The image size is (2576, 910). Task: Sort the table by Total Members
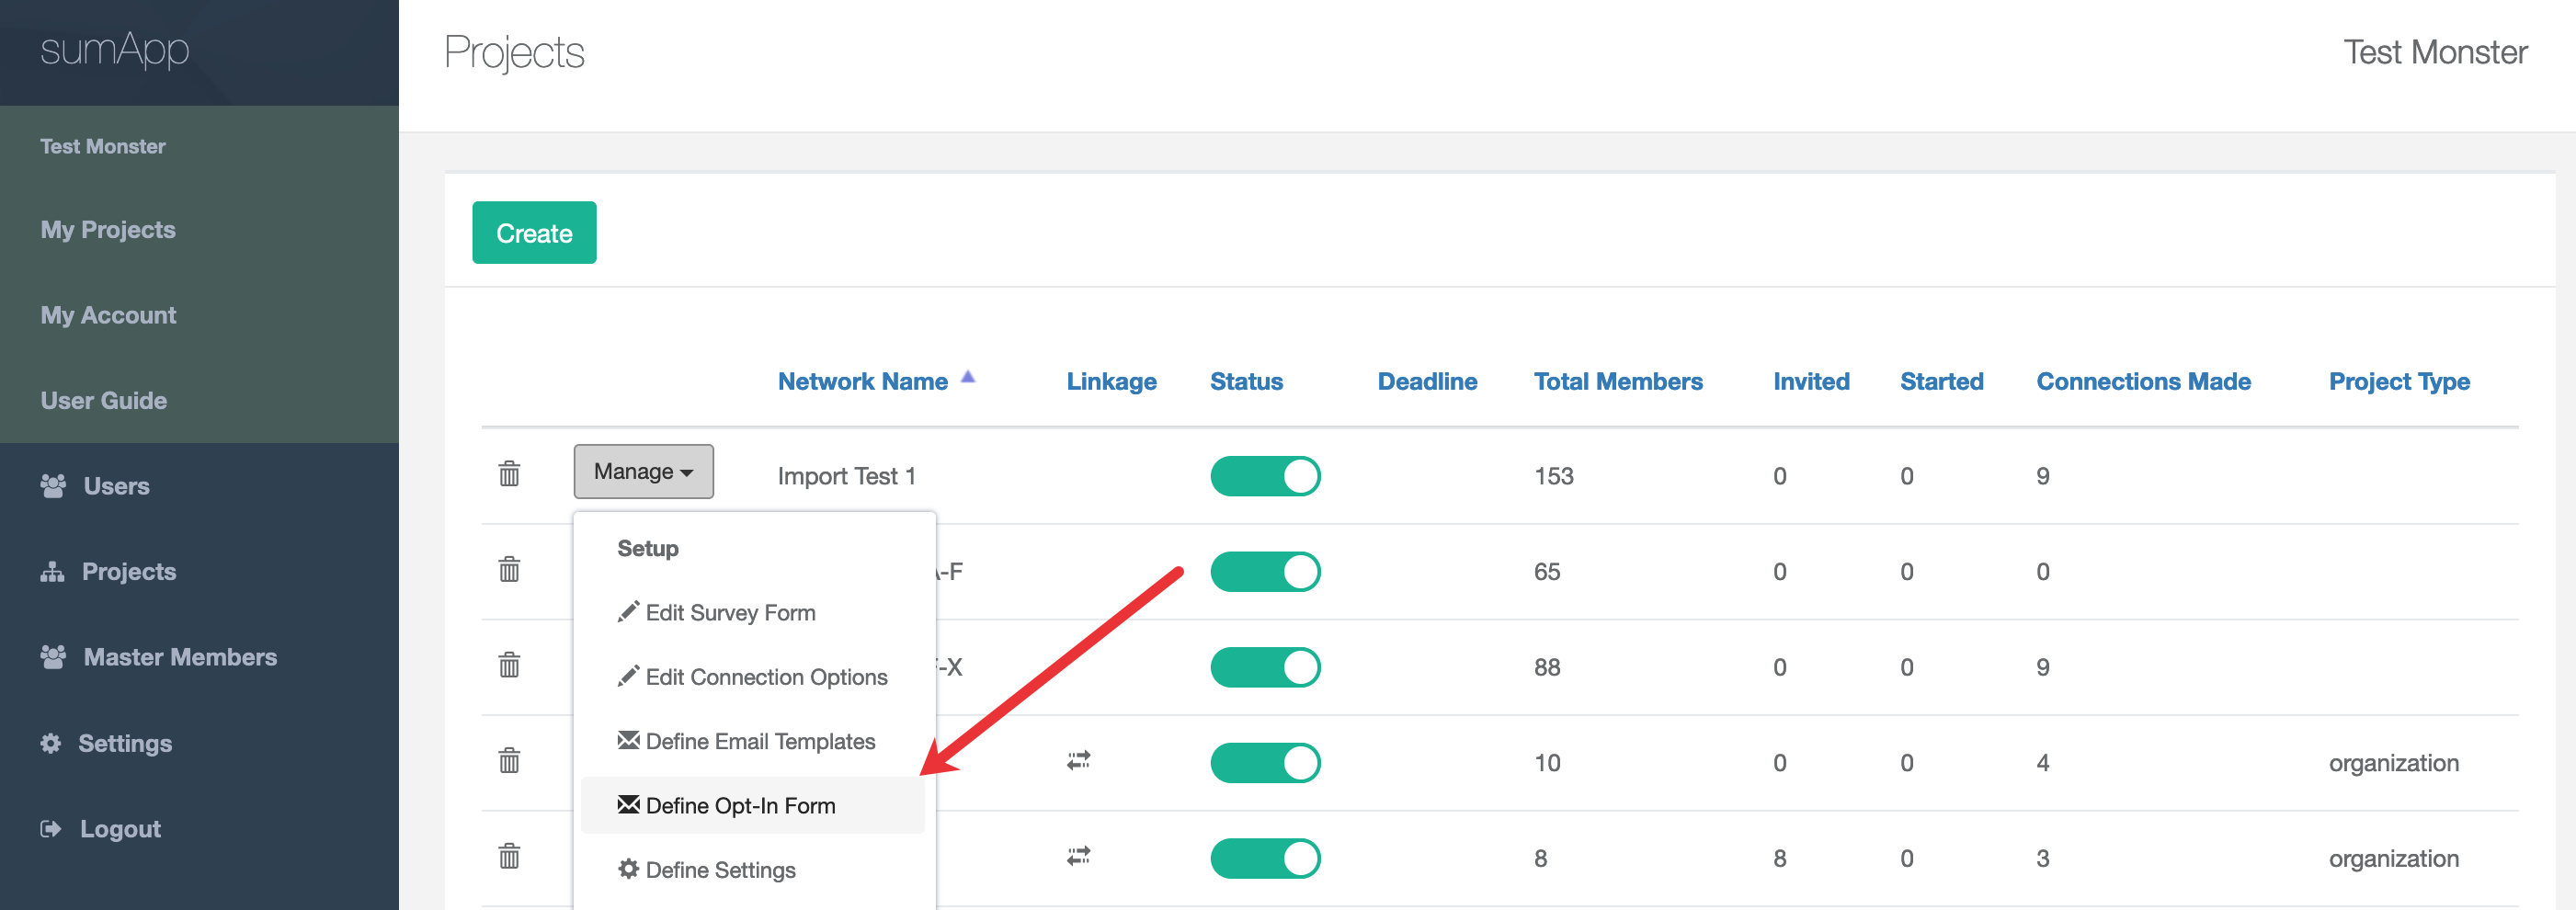(x=1617, y=381)
